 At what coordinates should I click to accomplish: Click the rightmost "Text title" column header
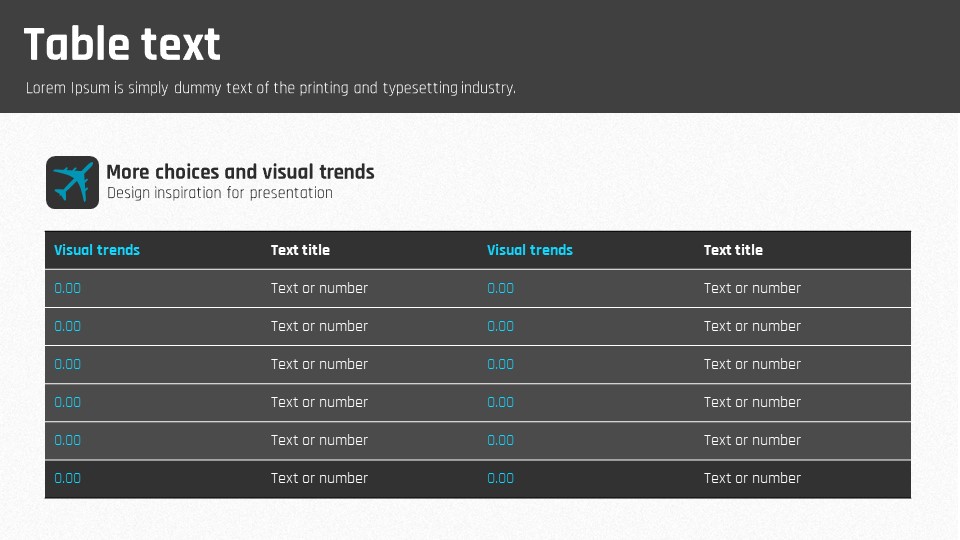pyautogui.click(x=733, y=250)
